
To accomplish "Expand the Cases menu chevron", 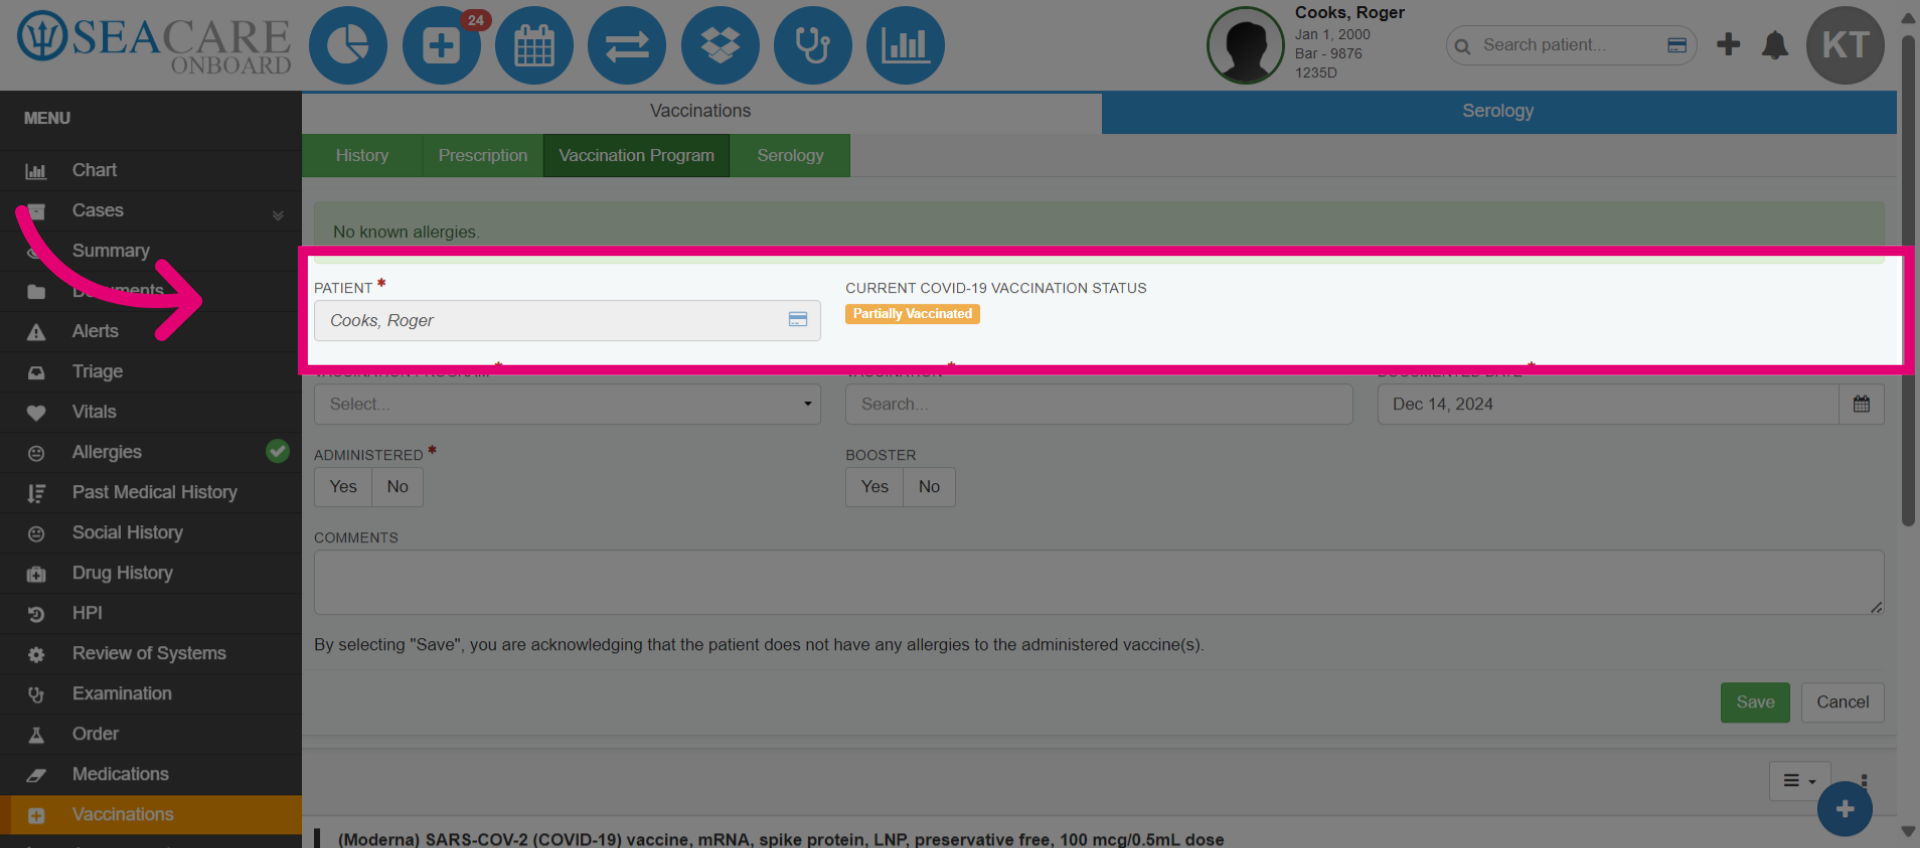I will pyautogui.click(x=278, y=214).
